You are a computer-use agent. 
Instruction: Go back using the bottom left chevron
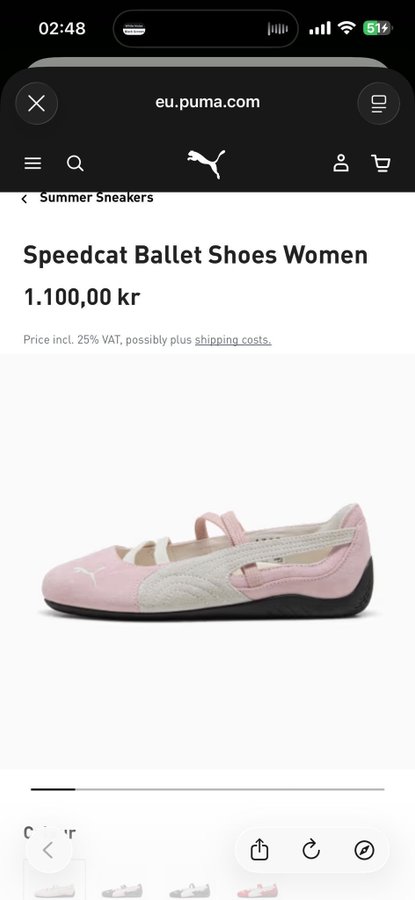tap(48, 850)
